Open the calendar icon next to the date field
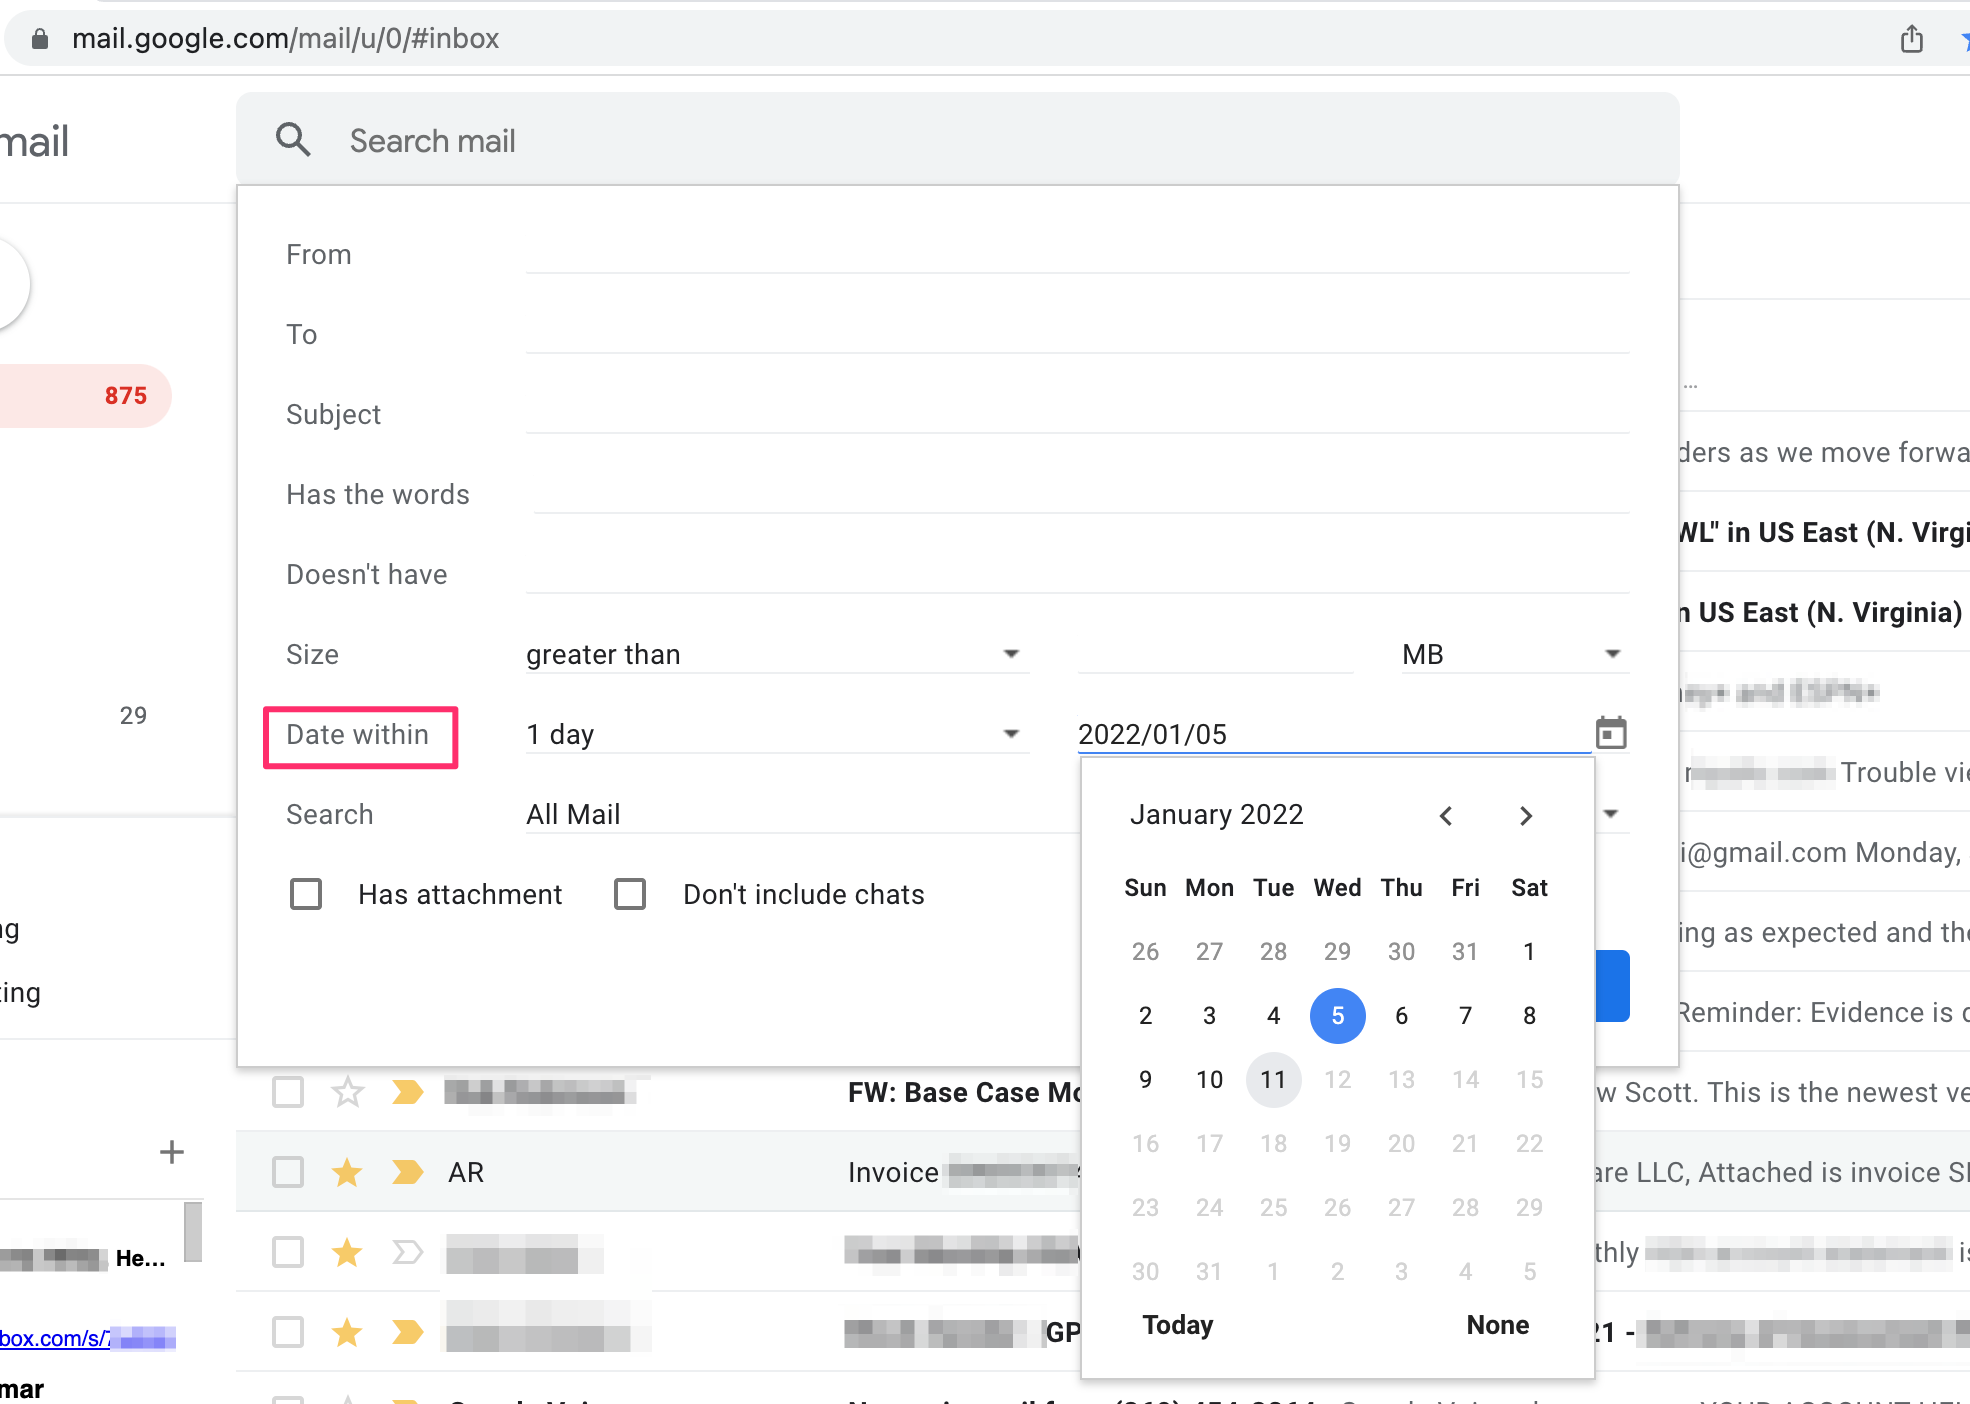 click(1610, 733)
